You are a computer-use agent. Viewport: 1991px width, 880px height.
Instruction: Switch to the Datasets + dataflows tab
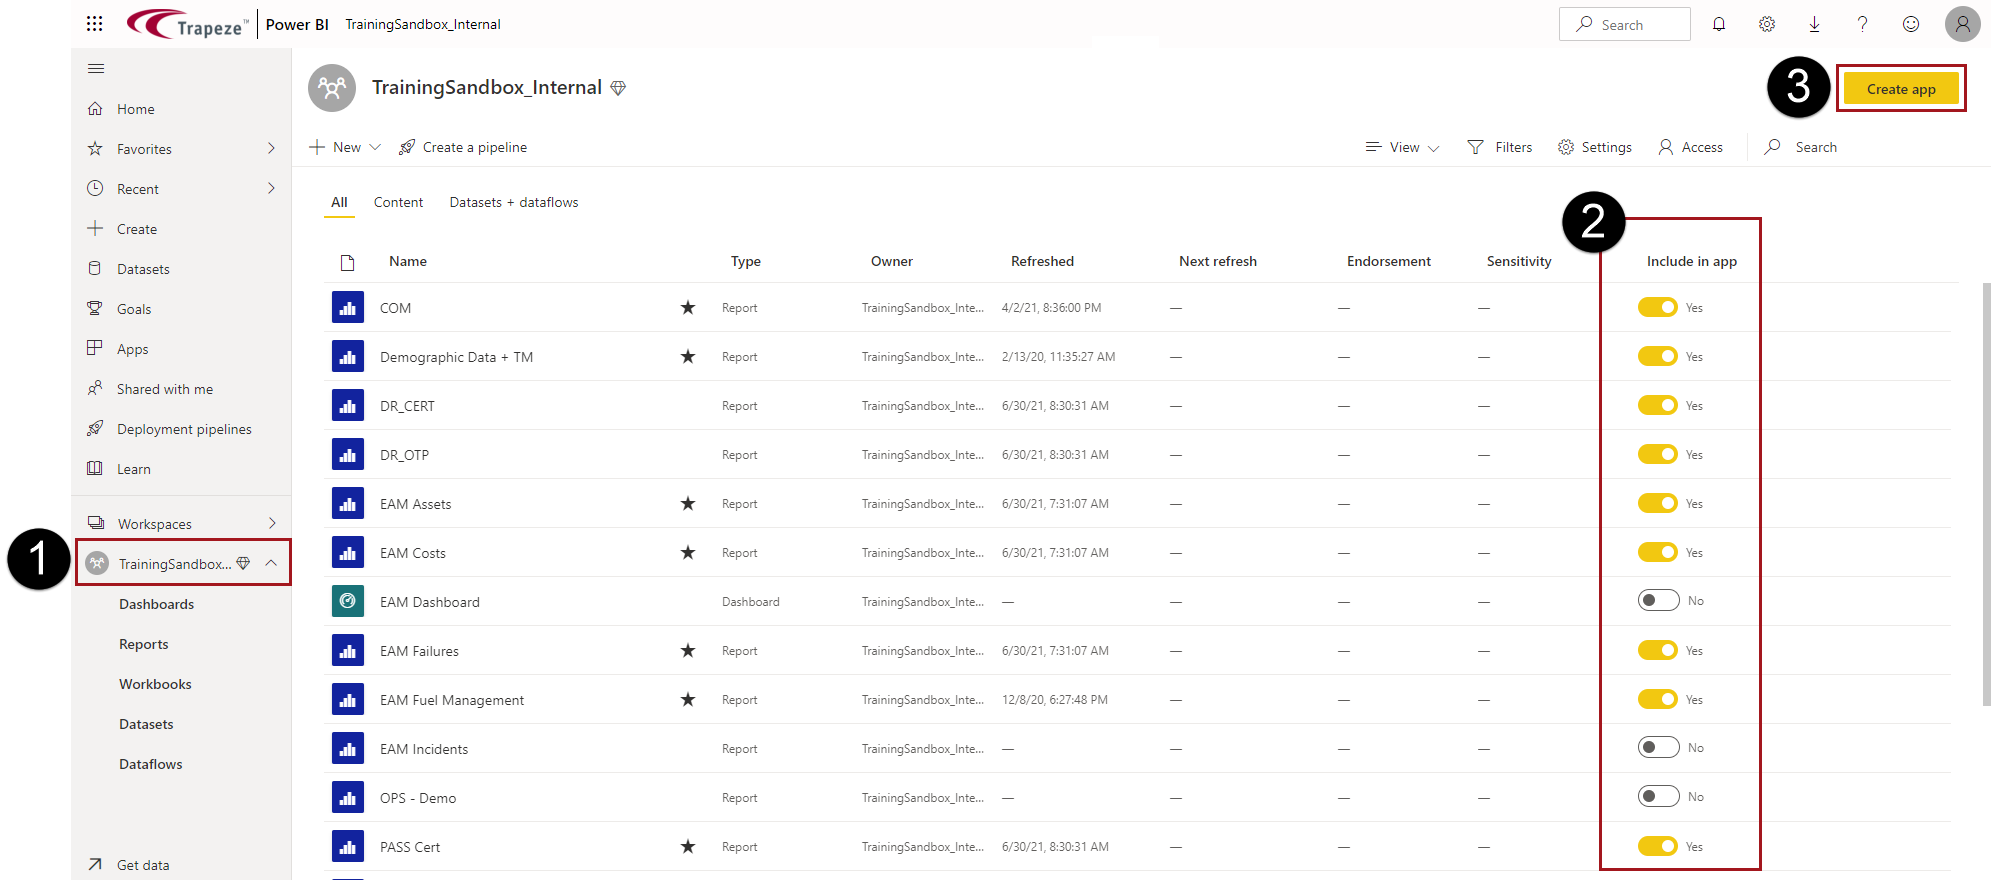pyautogui.click(x=513, y=202)
